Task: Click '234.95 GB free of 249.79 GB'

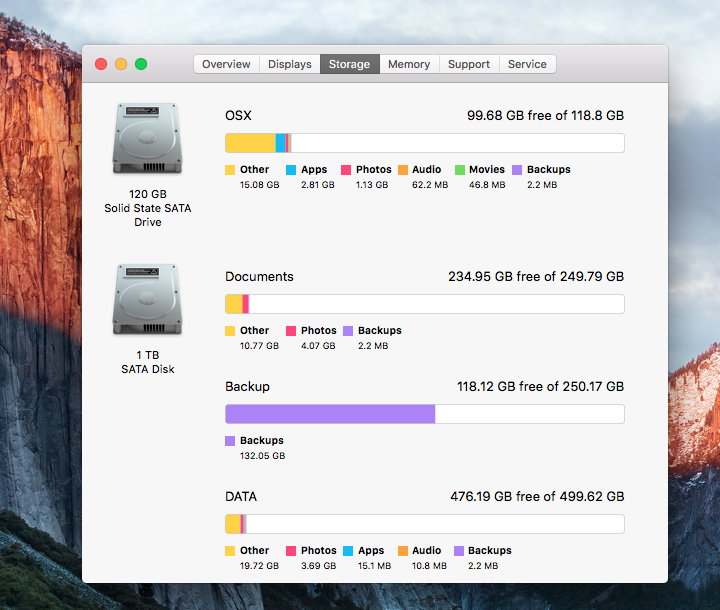Action: point(536,277)
